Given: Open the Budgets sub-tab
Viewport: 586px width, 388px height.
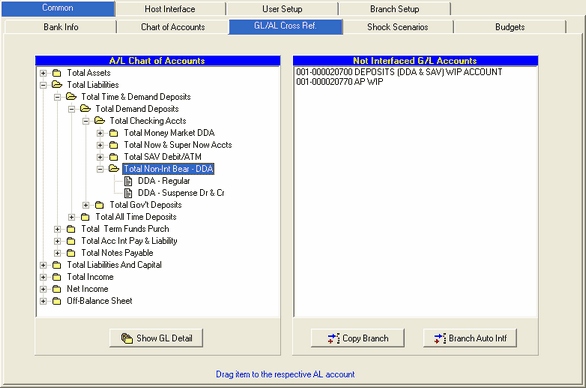Looking at the screenshot, I should tap(510, 27).
